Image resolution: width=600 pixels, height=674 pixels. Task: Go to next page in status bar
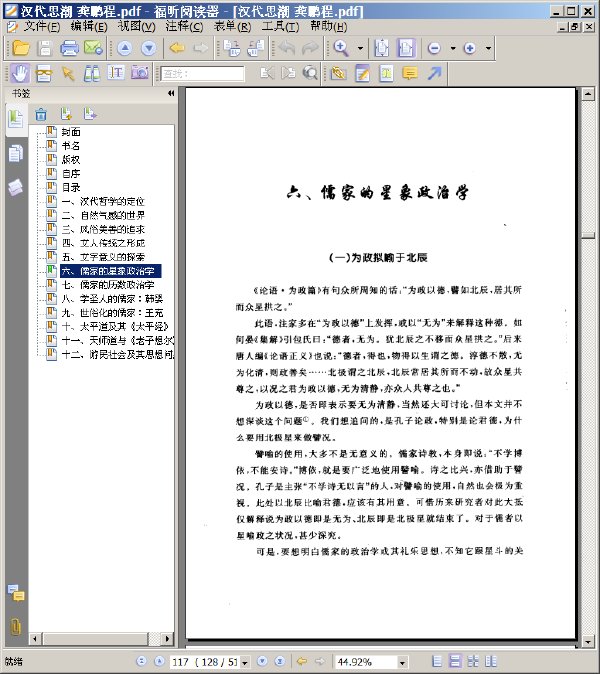point(262,661)
